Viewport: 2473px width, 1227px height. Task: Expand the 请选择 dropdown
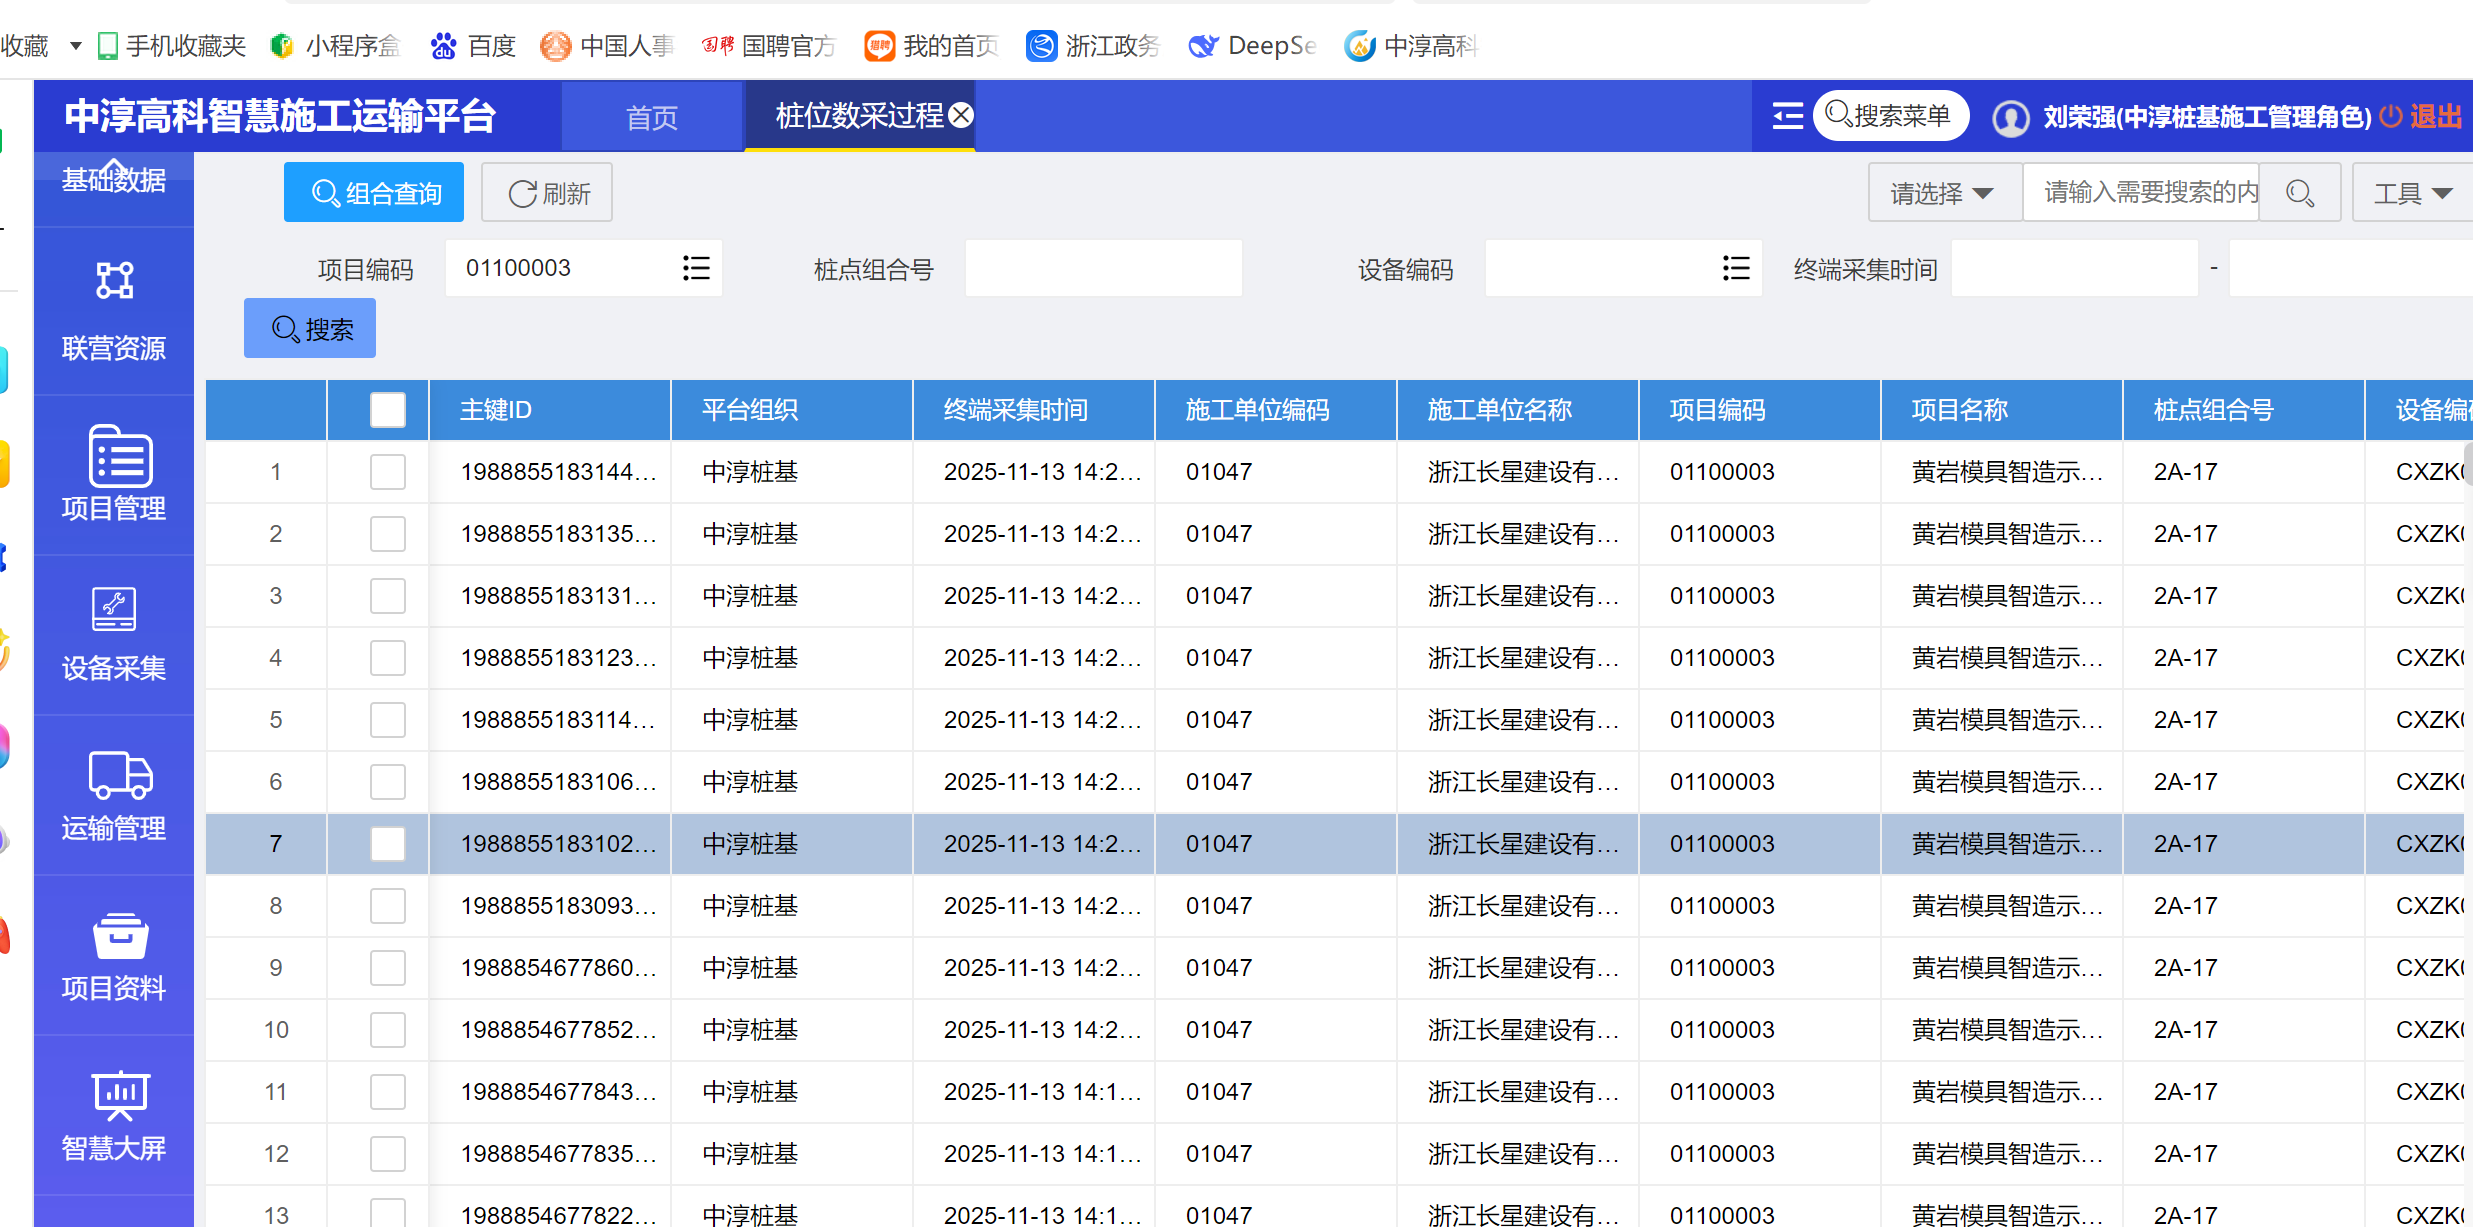point(1942,193)
